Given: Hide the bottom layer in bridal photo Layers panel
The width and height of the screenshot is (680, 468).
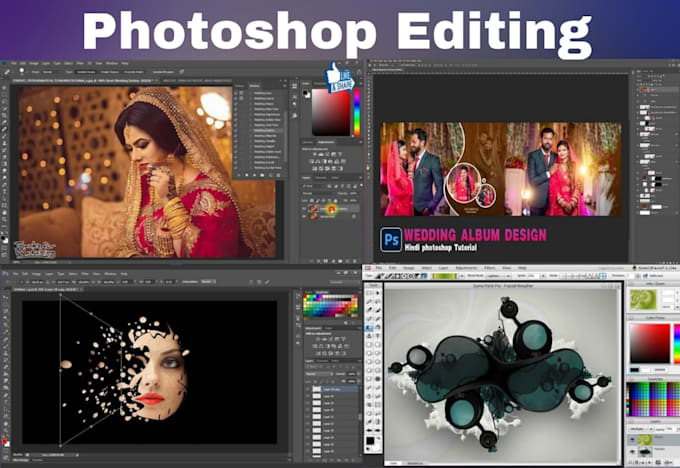Looking at the screenshot, I should tap(304, 216).
